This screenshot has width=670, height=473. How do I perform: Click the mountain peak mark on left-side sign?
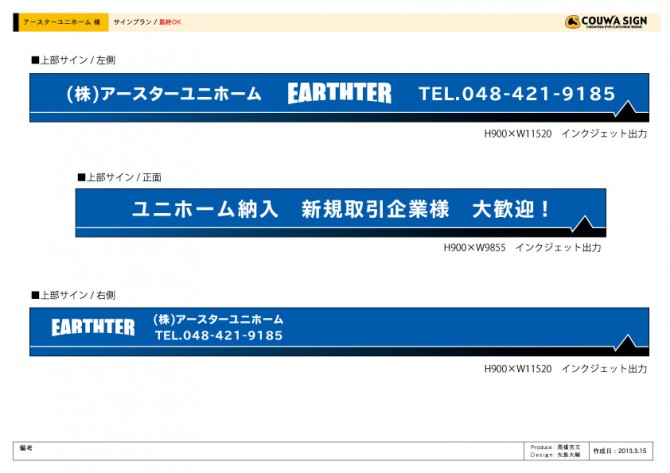[626, 109]
